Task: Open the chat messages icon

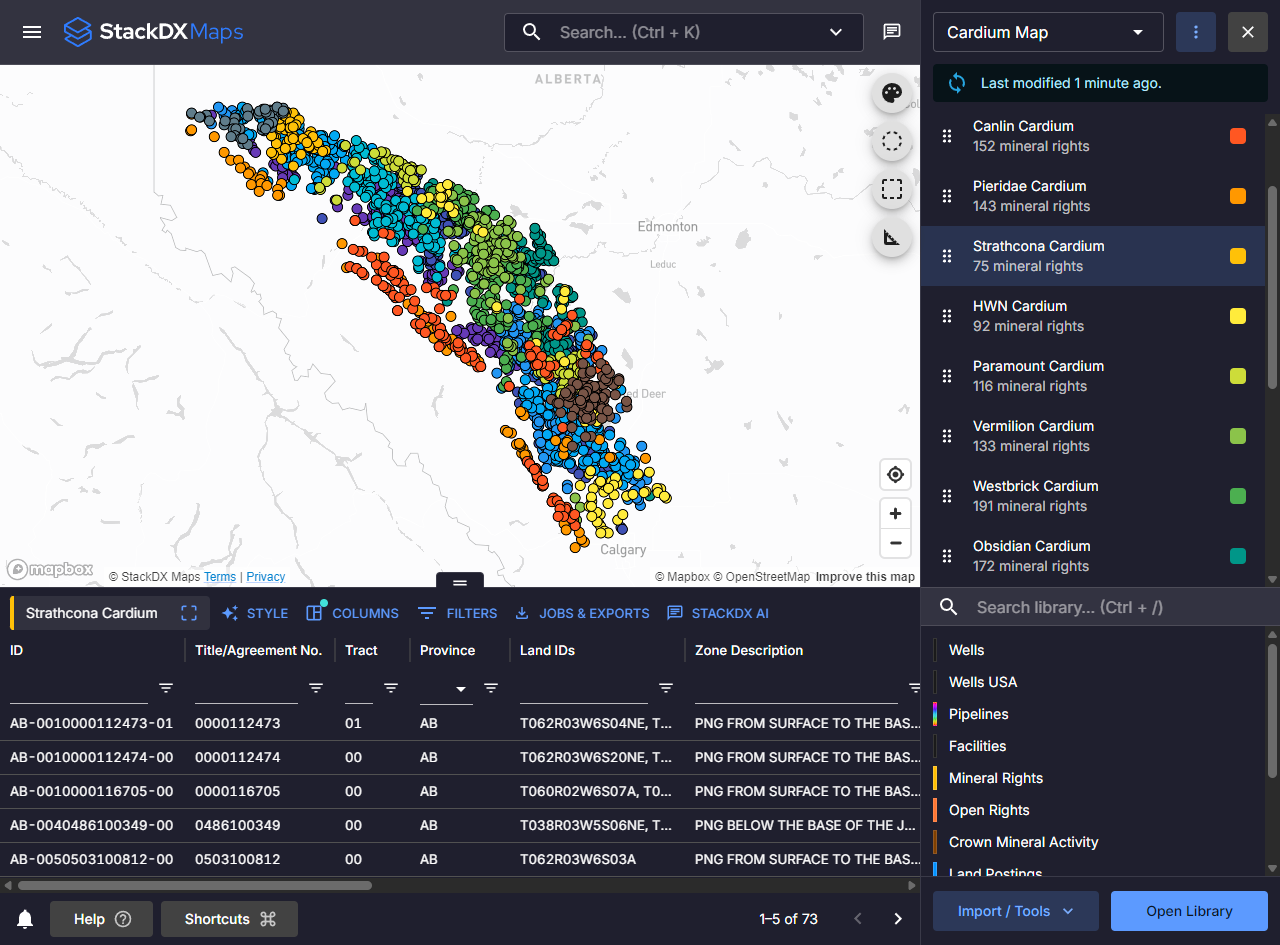Action: 892,32
